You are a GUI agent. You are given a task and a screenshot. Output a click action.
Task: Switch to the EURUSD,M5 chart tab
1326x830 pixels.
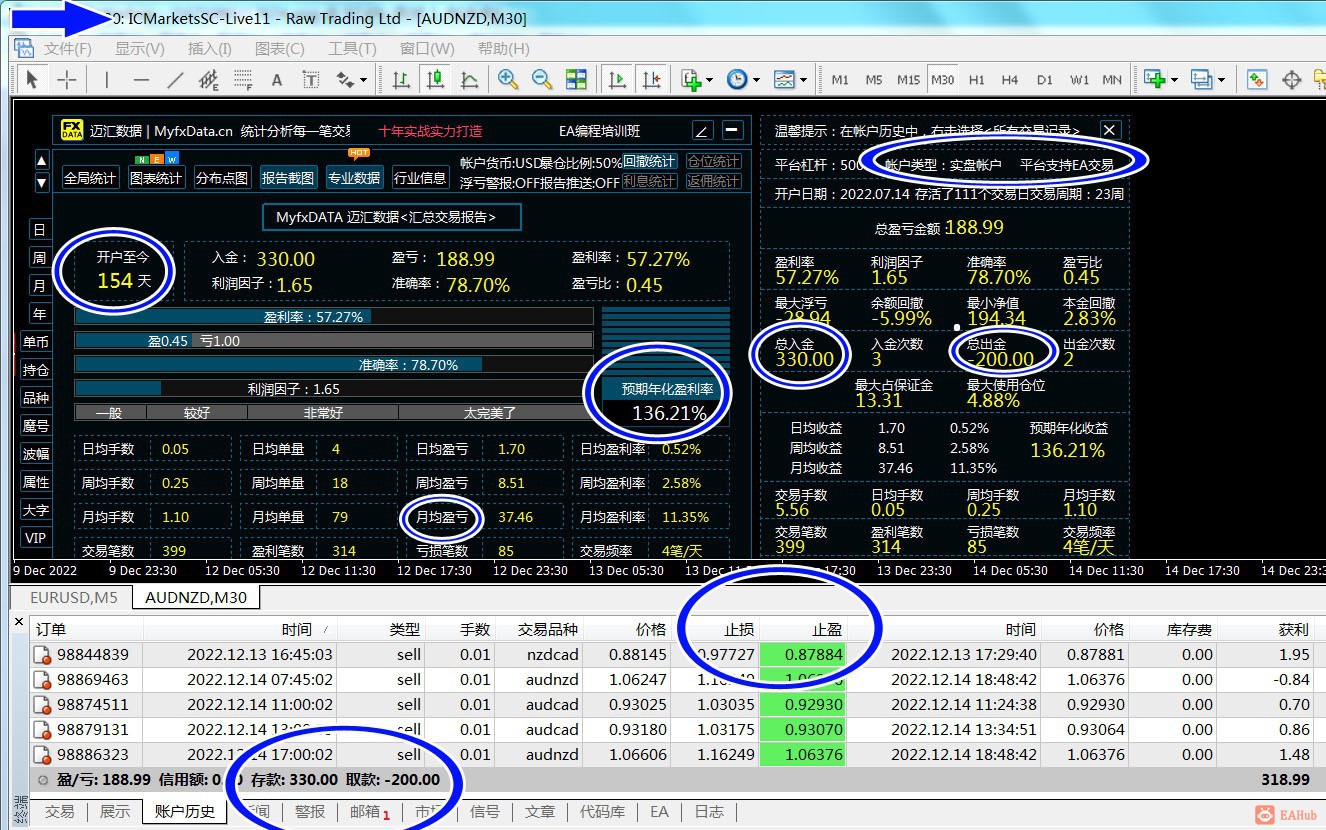point(74,598)
